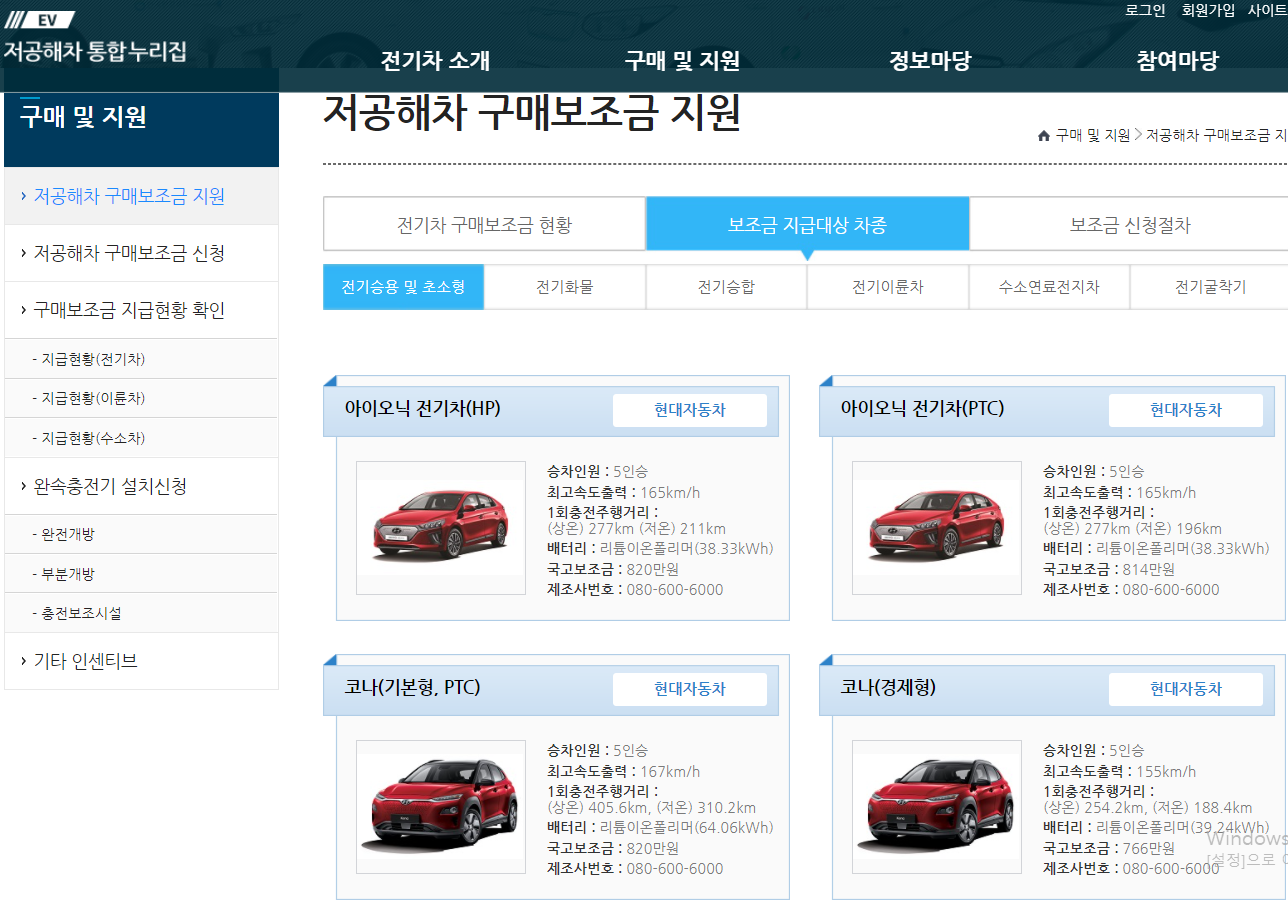
Task: Open 지급현황(수소차) submenu item
Action: click(141, 438)
